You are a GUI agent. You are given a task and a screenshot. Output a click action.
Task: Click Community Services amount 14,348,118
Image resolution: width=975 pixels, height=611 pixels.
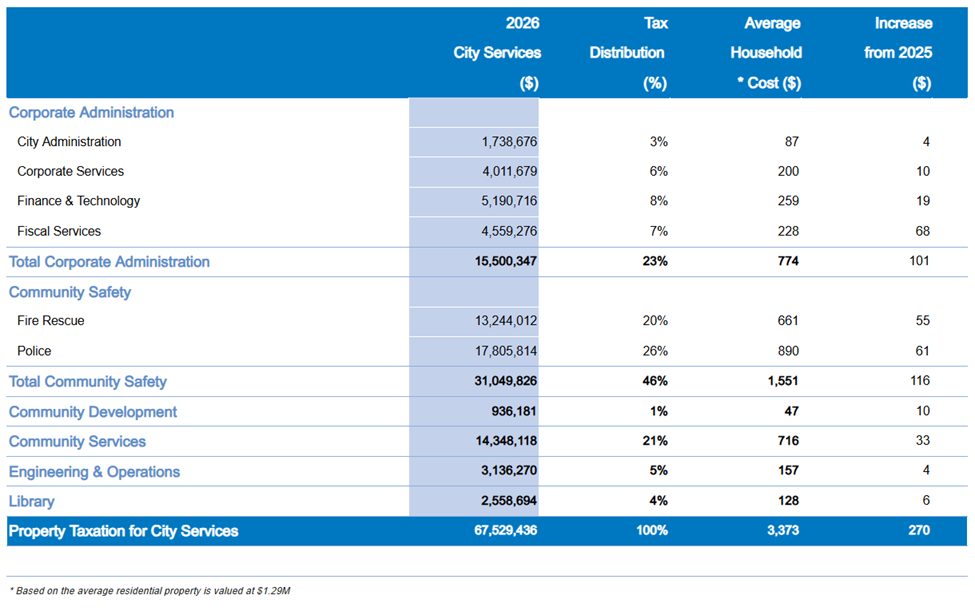click(504, 441)
